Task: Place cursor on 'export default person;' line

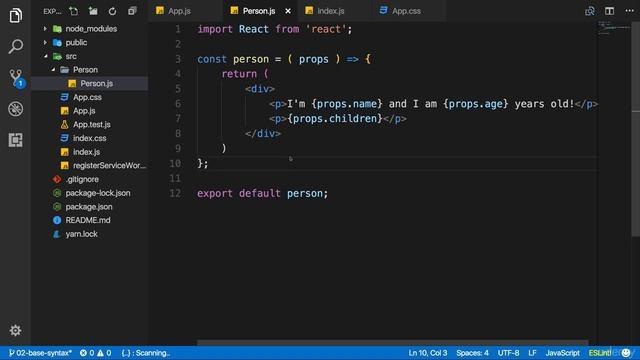Action: click(x=262, y=193)
